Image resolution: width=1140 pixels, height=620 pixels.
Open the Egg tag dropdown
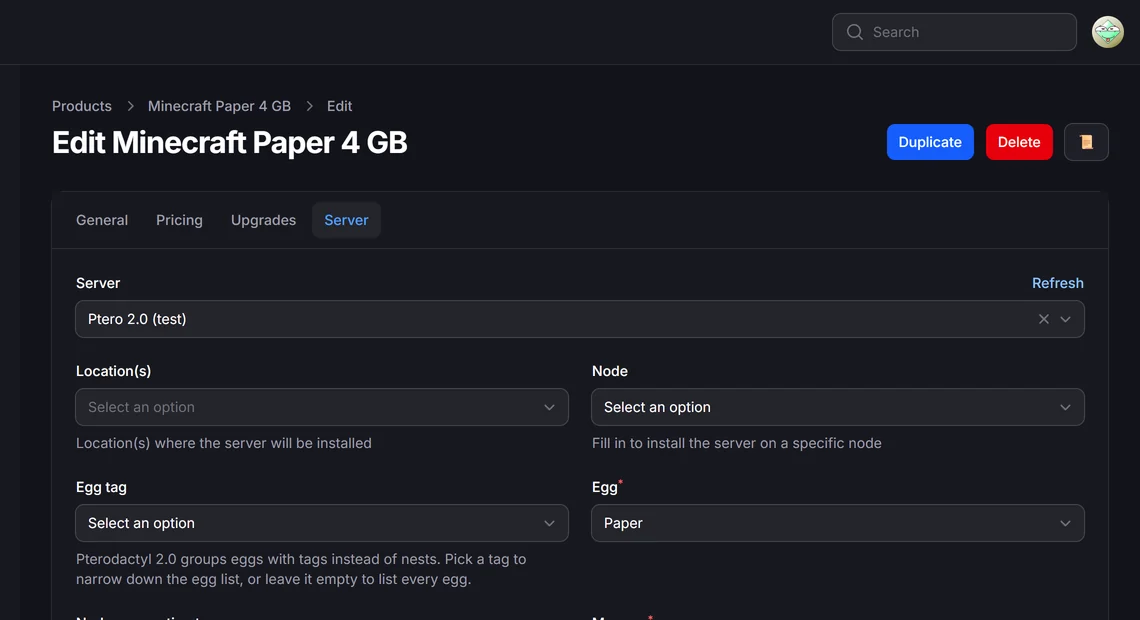[321, 523]
